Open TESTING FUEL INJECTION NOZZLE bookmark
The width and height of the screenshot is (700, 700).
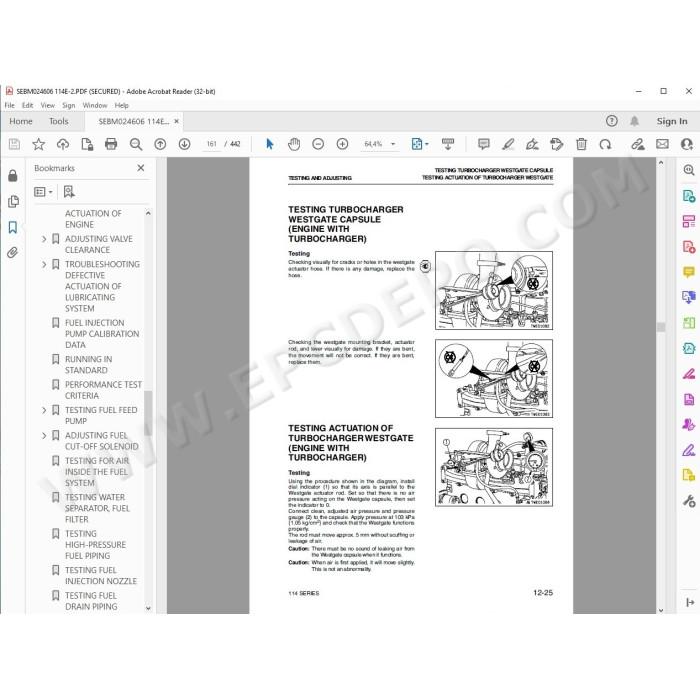point(100,575)
